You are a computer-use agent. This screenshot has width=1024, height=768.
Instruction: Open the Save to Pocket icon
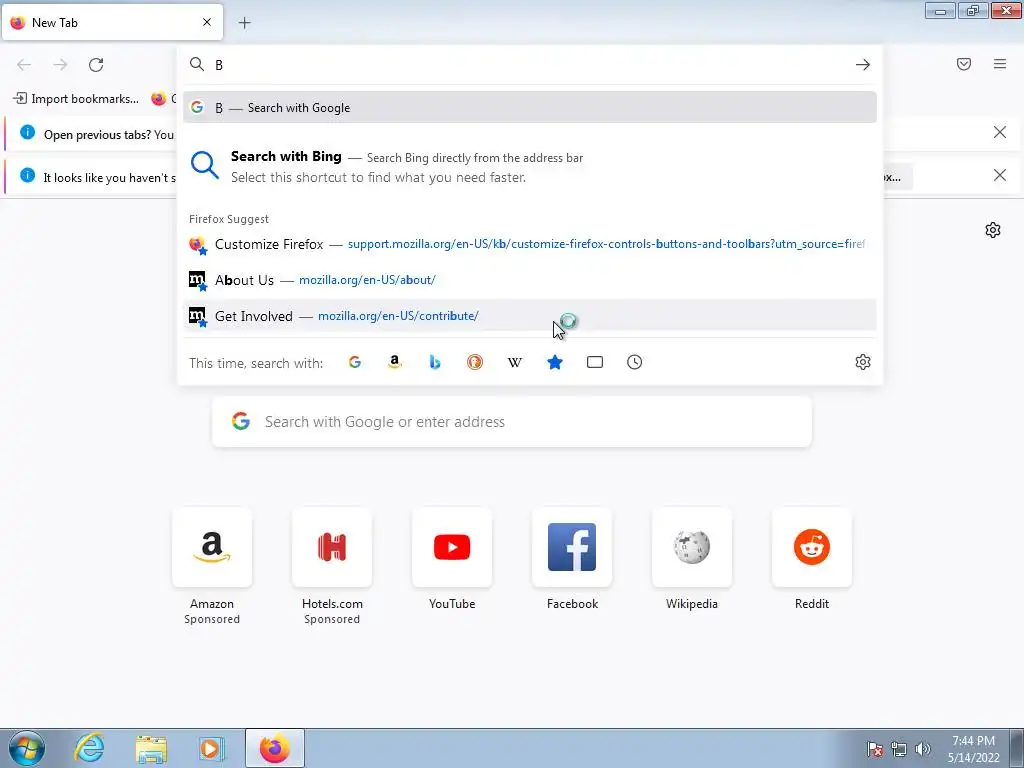point(964,64)
